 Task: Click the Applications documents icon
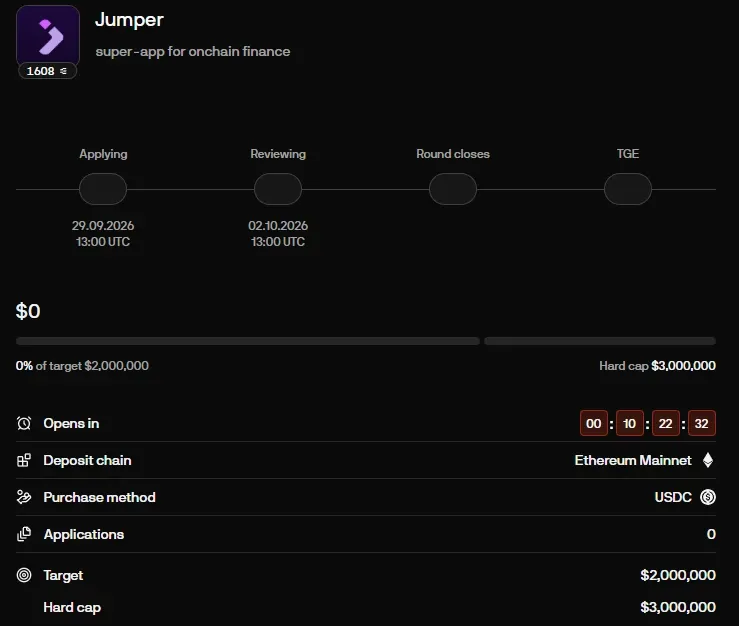point(24,534)
